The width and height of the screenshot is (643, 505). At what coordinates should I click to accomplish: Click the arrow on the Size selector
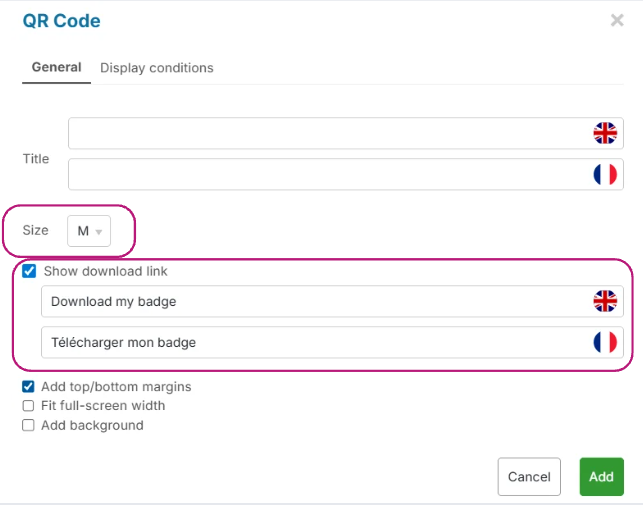pyautogui.click(x=99, y=232)
